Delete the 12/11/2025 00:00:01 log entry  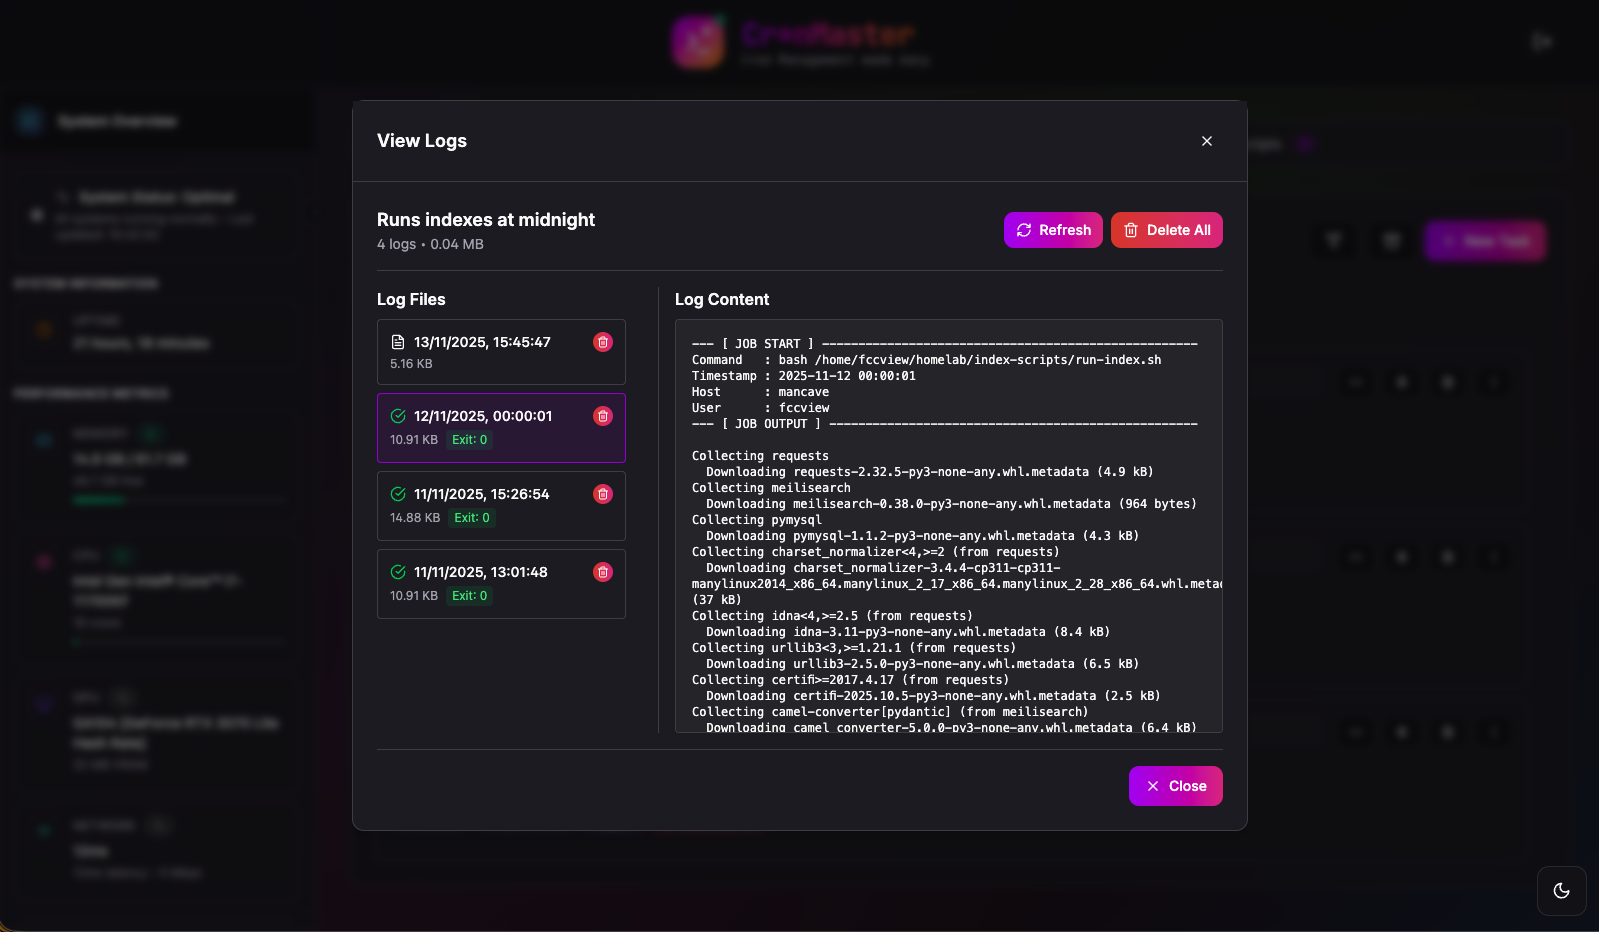603,416
